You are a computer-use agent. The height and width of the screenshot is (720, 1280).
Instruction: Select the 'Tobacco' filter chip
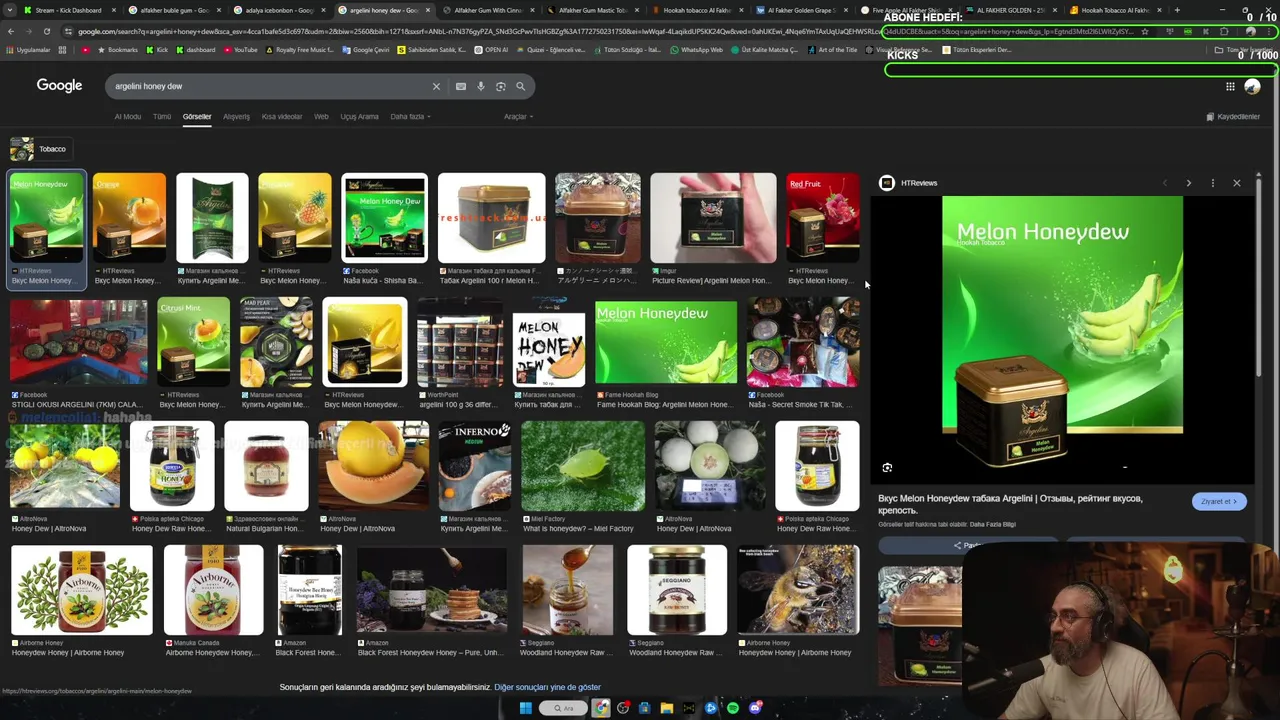39,149
